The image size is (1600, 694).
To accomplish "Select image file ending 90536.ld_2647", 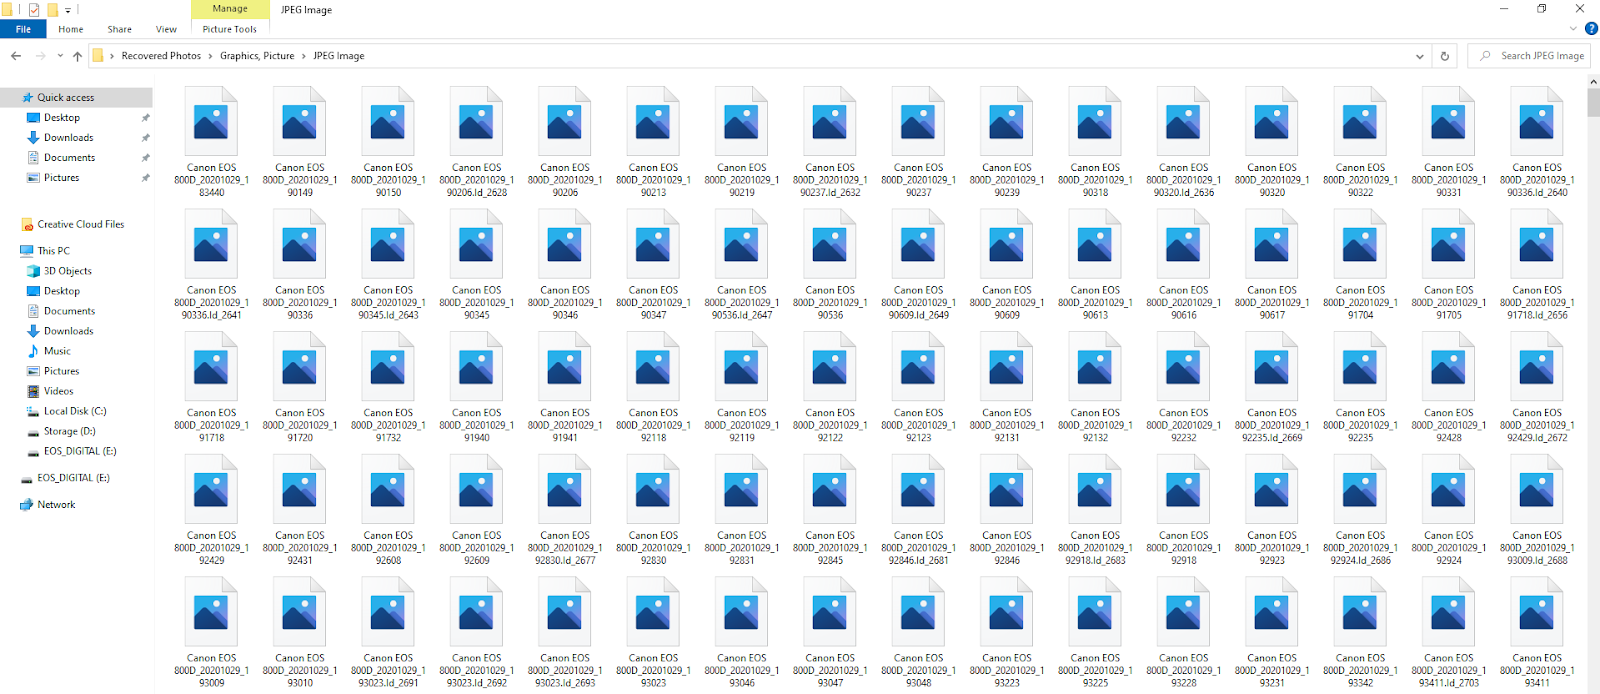I will (742, 265).
